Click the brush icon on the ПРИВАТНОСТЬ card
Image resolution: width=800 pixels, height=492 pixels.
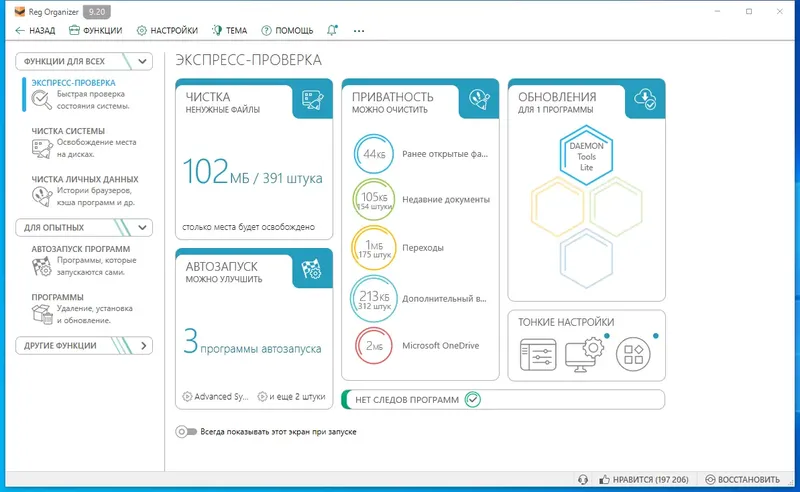(x=479, y=100)
